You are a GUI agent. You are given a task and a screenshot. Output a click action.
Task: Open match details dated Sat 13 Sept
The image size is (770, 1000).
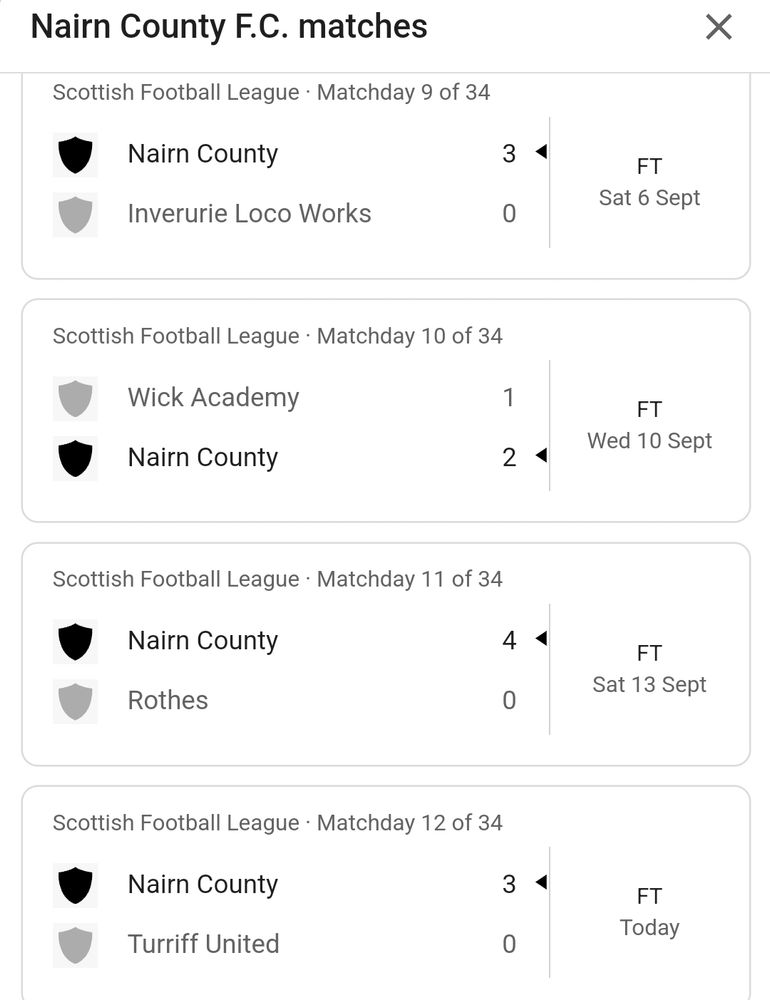point(649,670)
